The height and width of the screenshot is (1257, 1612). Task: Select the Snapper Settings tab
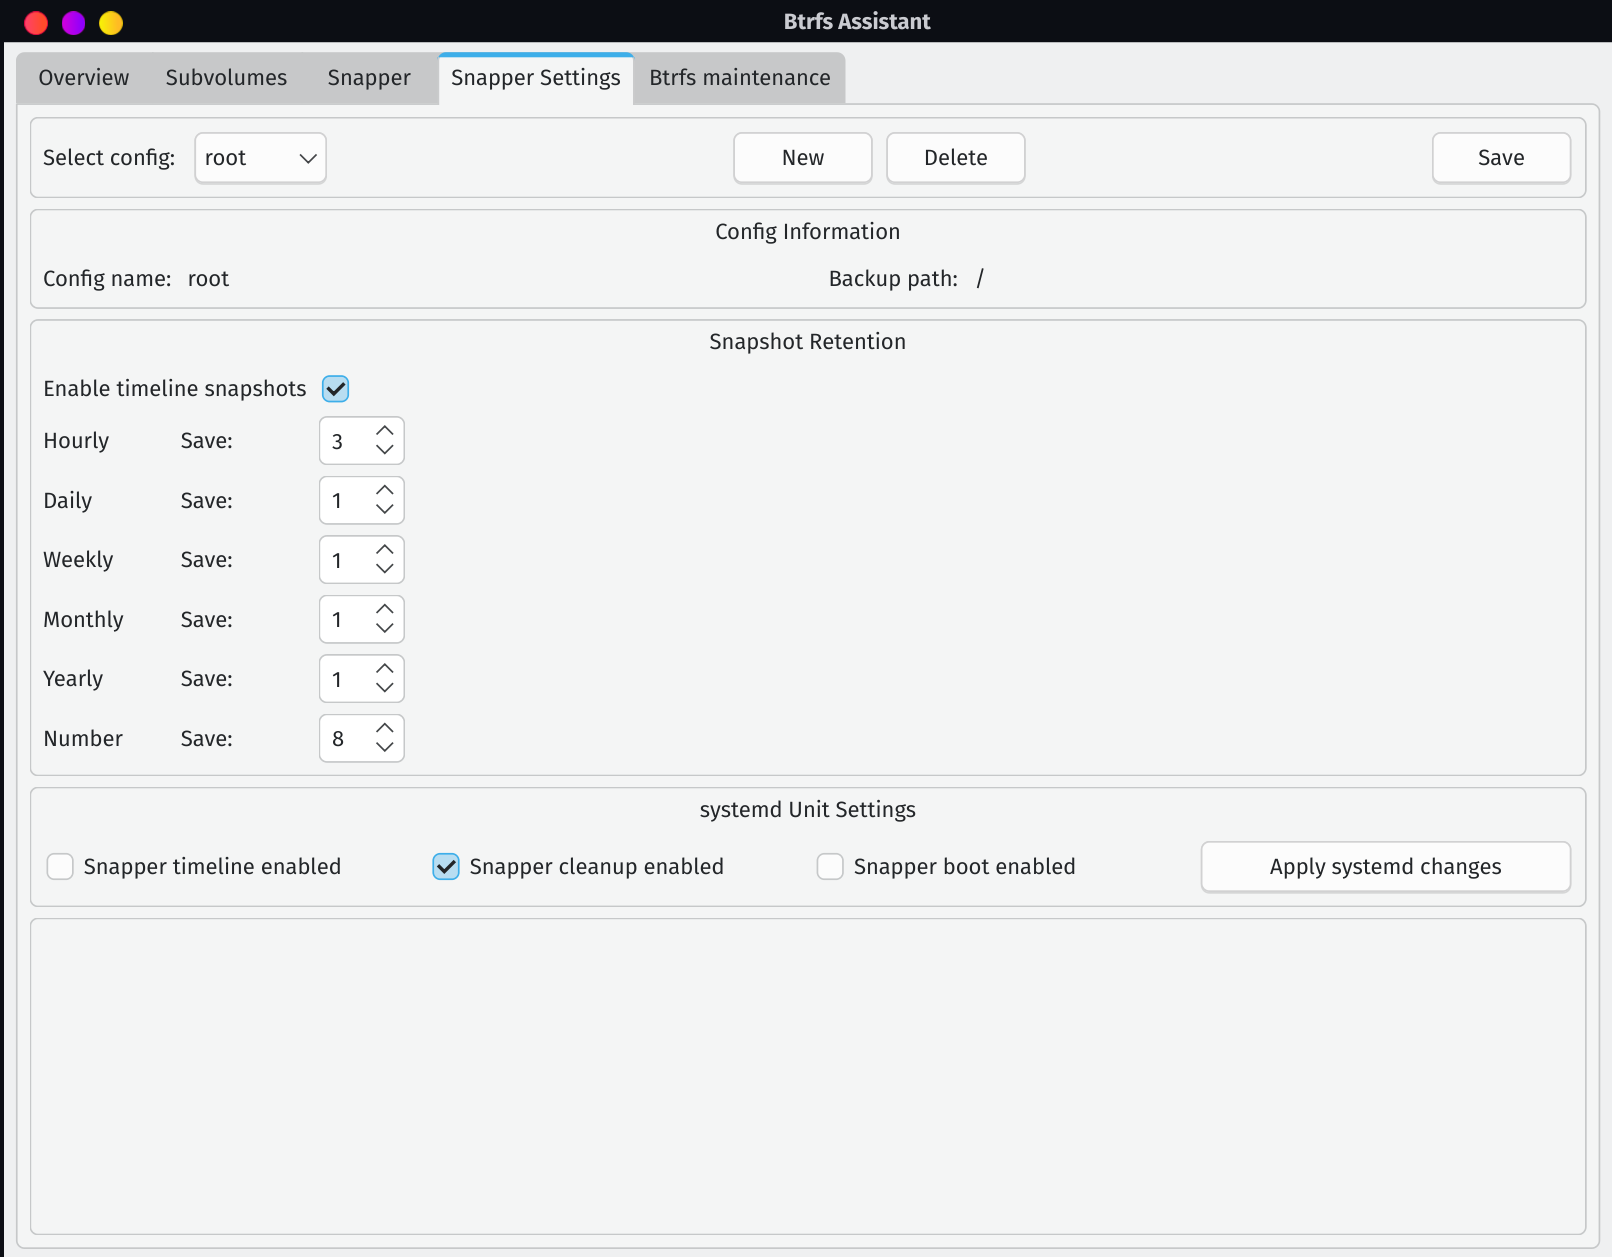click(x=536, y=78)
